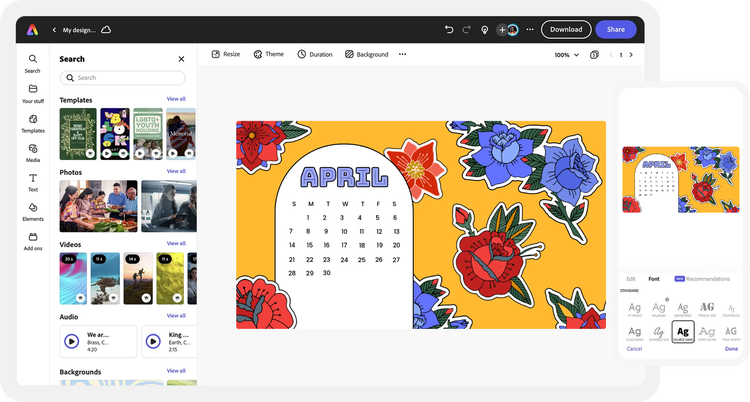Open Your stuff in sidebar

point(33,94)
